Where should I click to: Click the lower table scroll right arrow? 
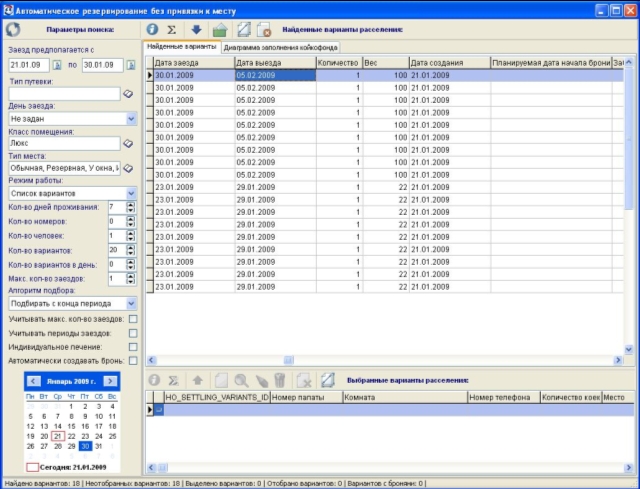pyautogui.click(x=629, y=467)
